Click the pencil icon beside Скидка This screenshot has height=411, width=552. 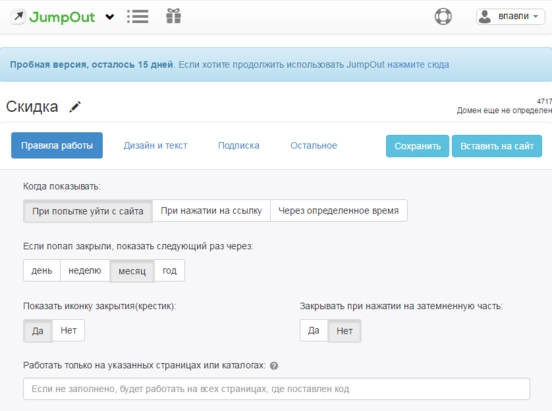point(75,107)
